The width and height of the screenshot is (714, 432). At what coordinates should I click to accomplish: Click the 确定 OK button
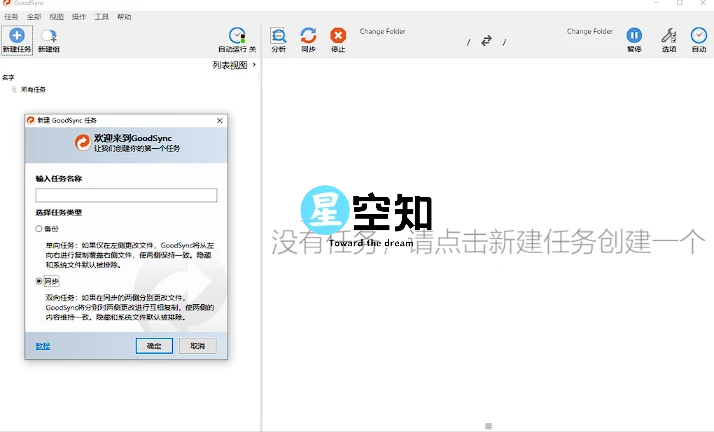coord(154,346)
